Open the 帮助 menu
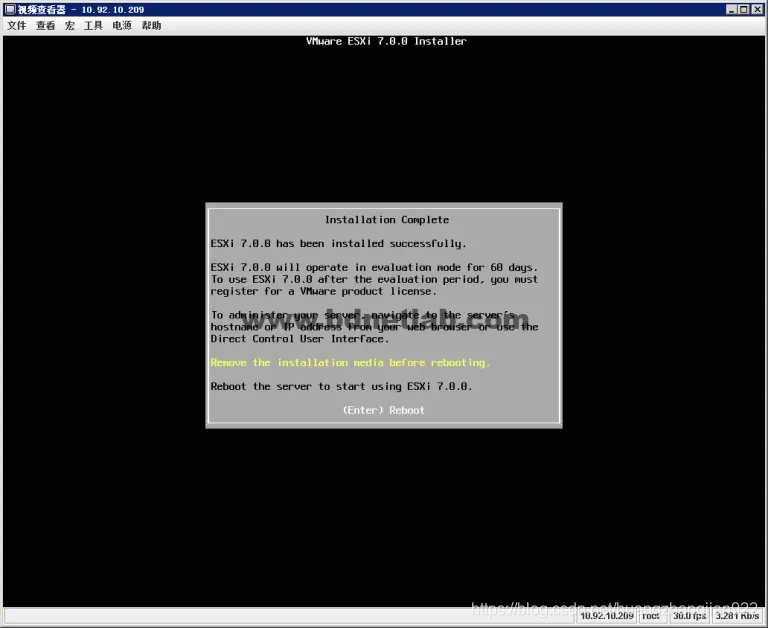The height and width of the screenshot is (628, 768). click(151, 25)
